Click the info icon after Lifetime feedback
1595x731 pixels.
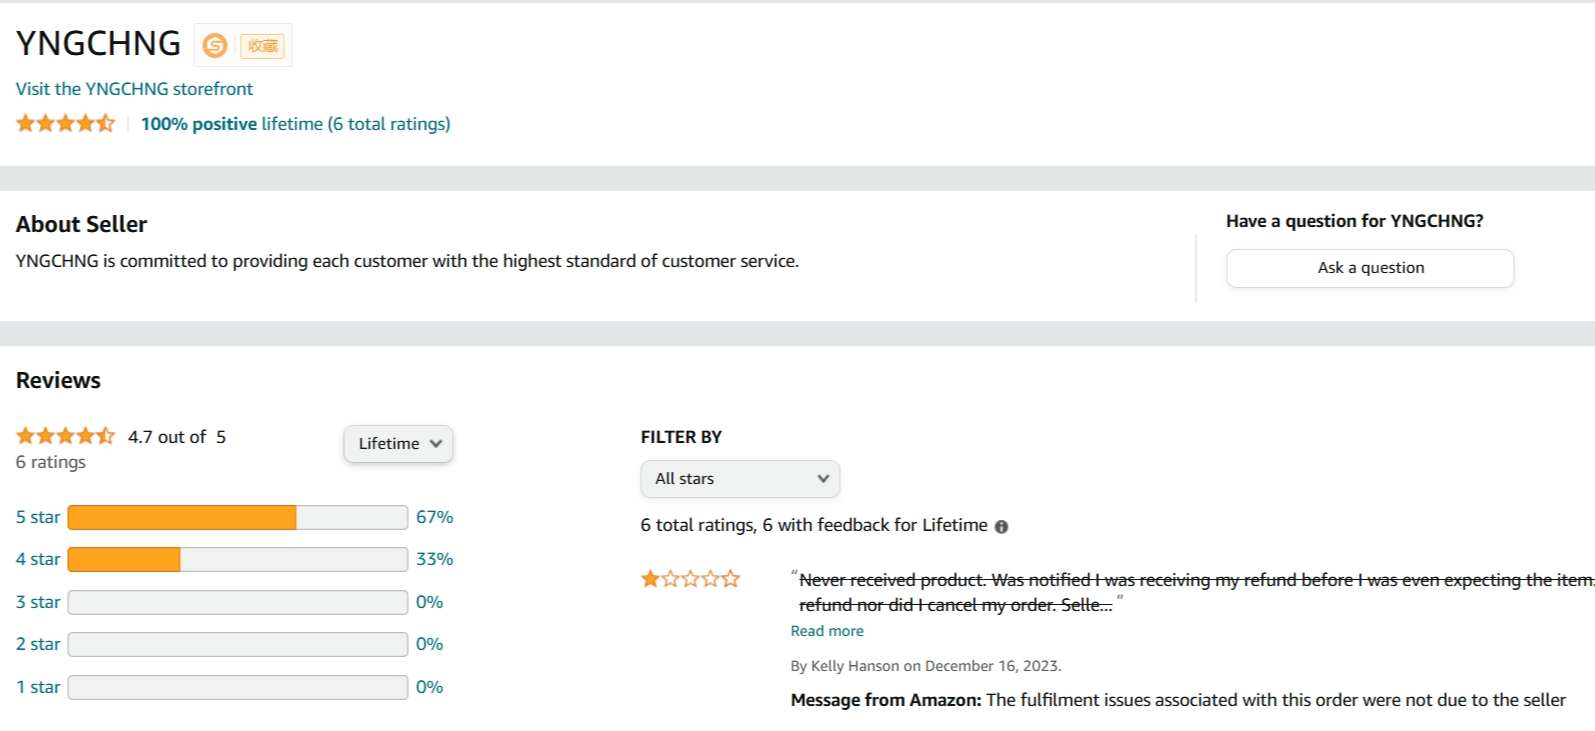tap(1001, 527)
